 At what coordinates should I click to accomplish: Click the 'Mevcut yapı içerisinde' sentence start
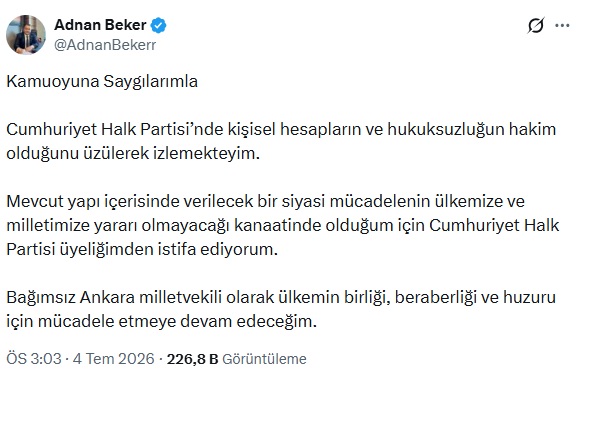pyautogui.click(x=92, y=202)
